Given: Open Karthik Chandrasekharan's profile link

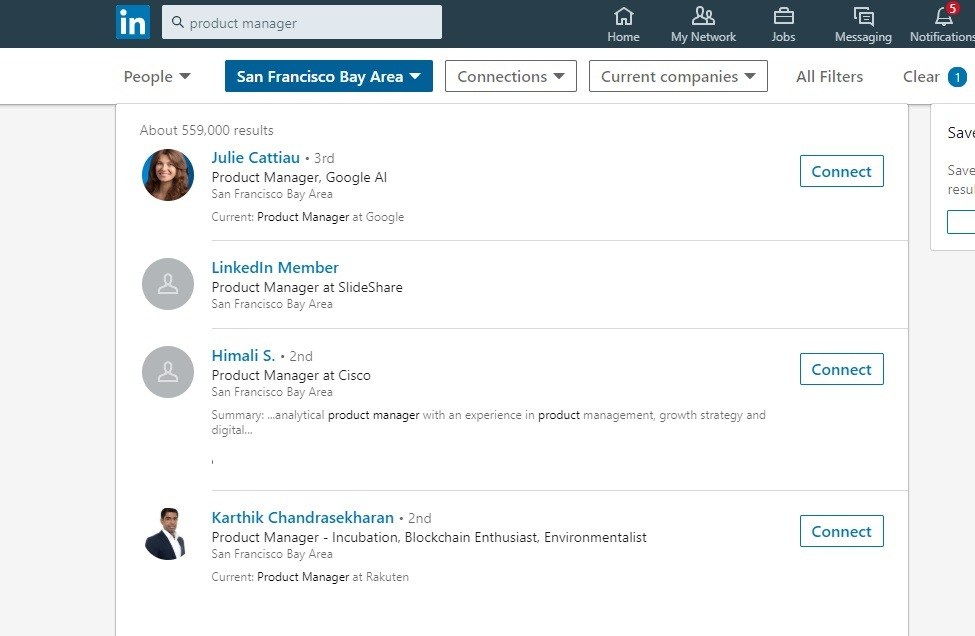Looking at the screenshot, I should pos(303,517).
